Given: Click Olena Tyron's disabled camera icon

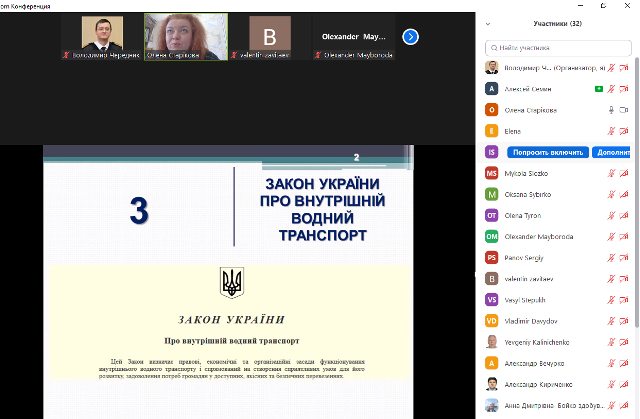Looking at the screenshot, I should [625, 215].
